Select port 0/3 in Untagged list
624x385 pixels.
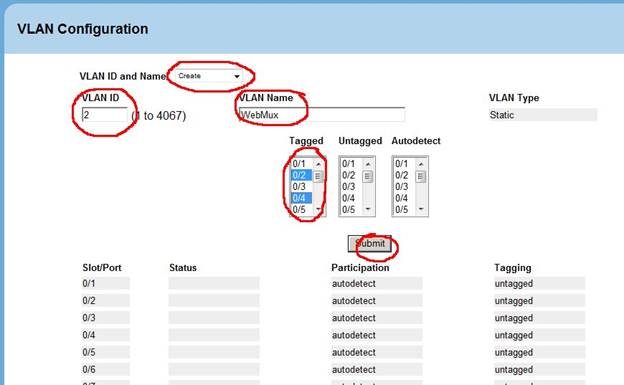(351, 187)
